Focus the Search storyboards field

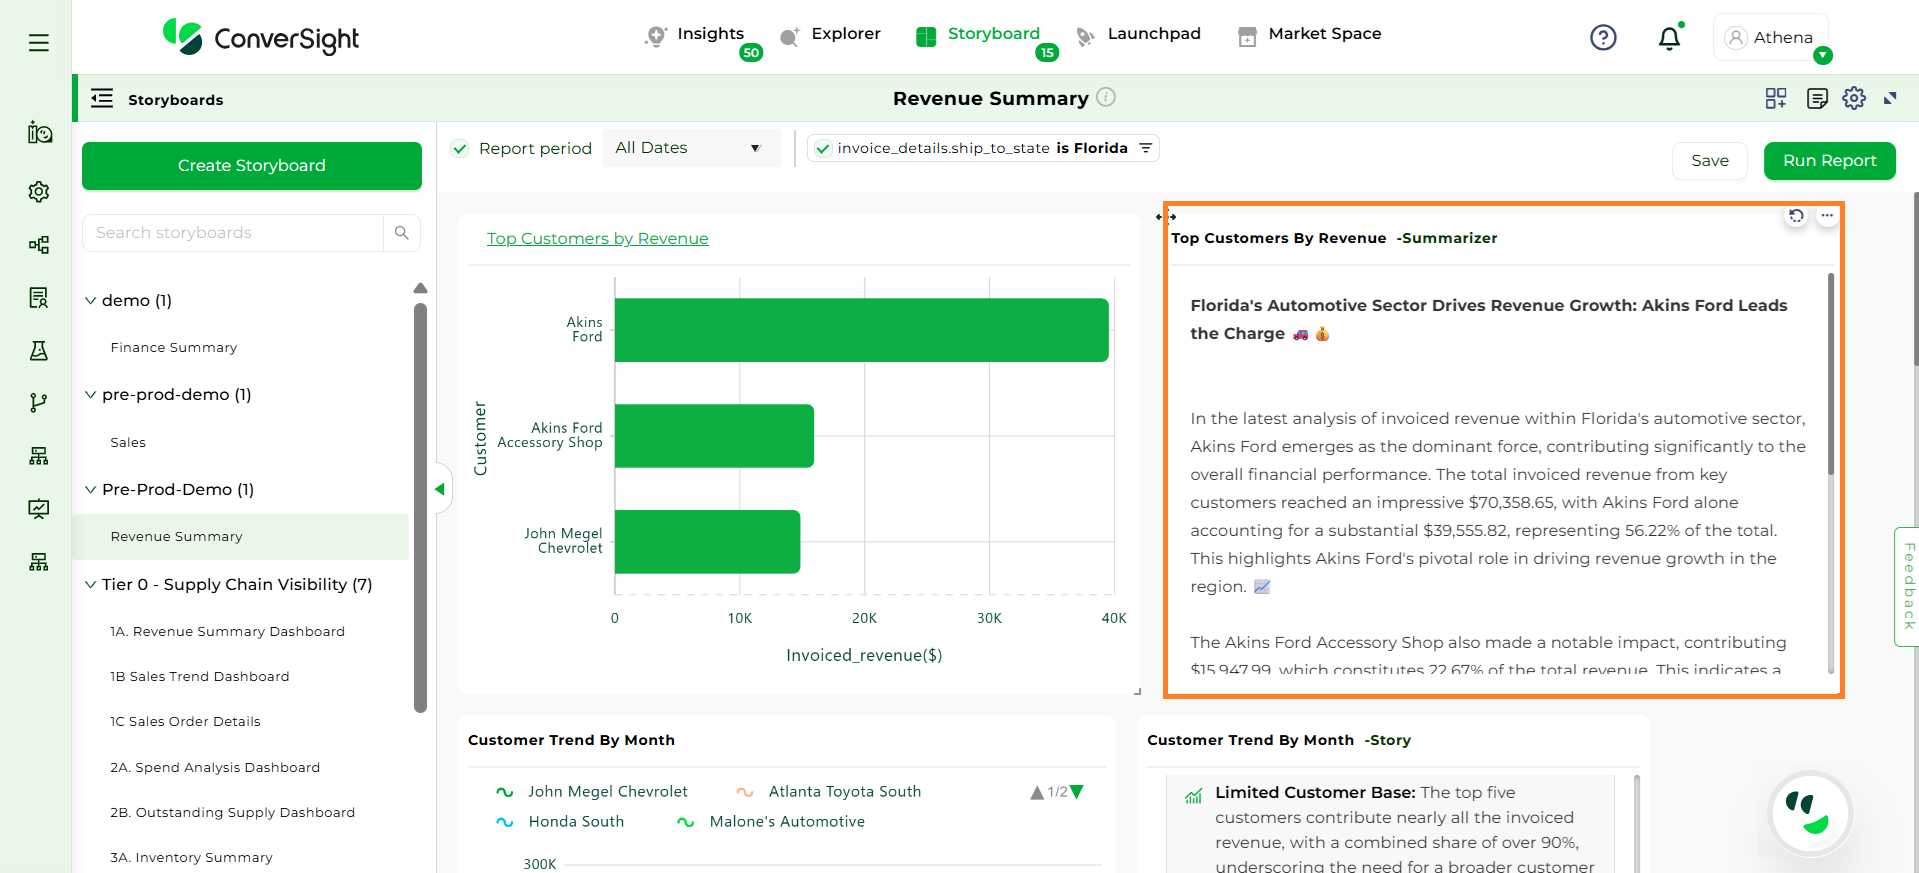[x=234, y=233]
